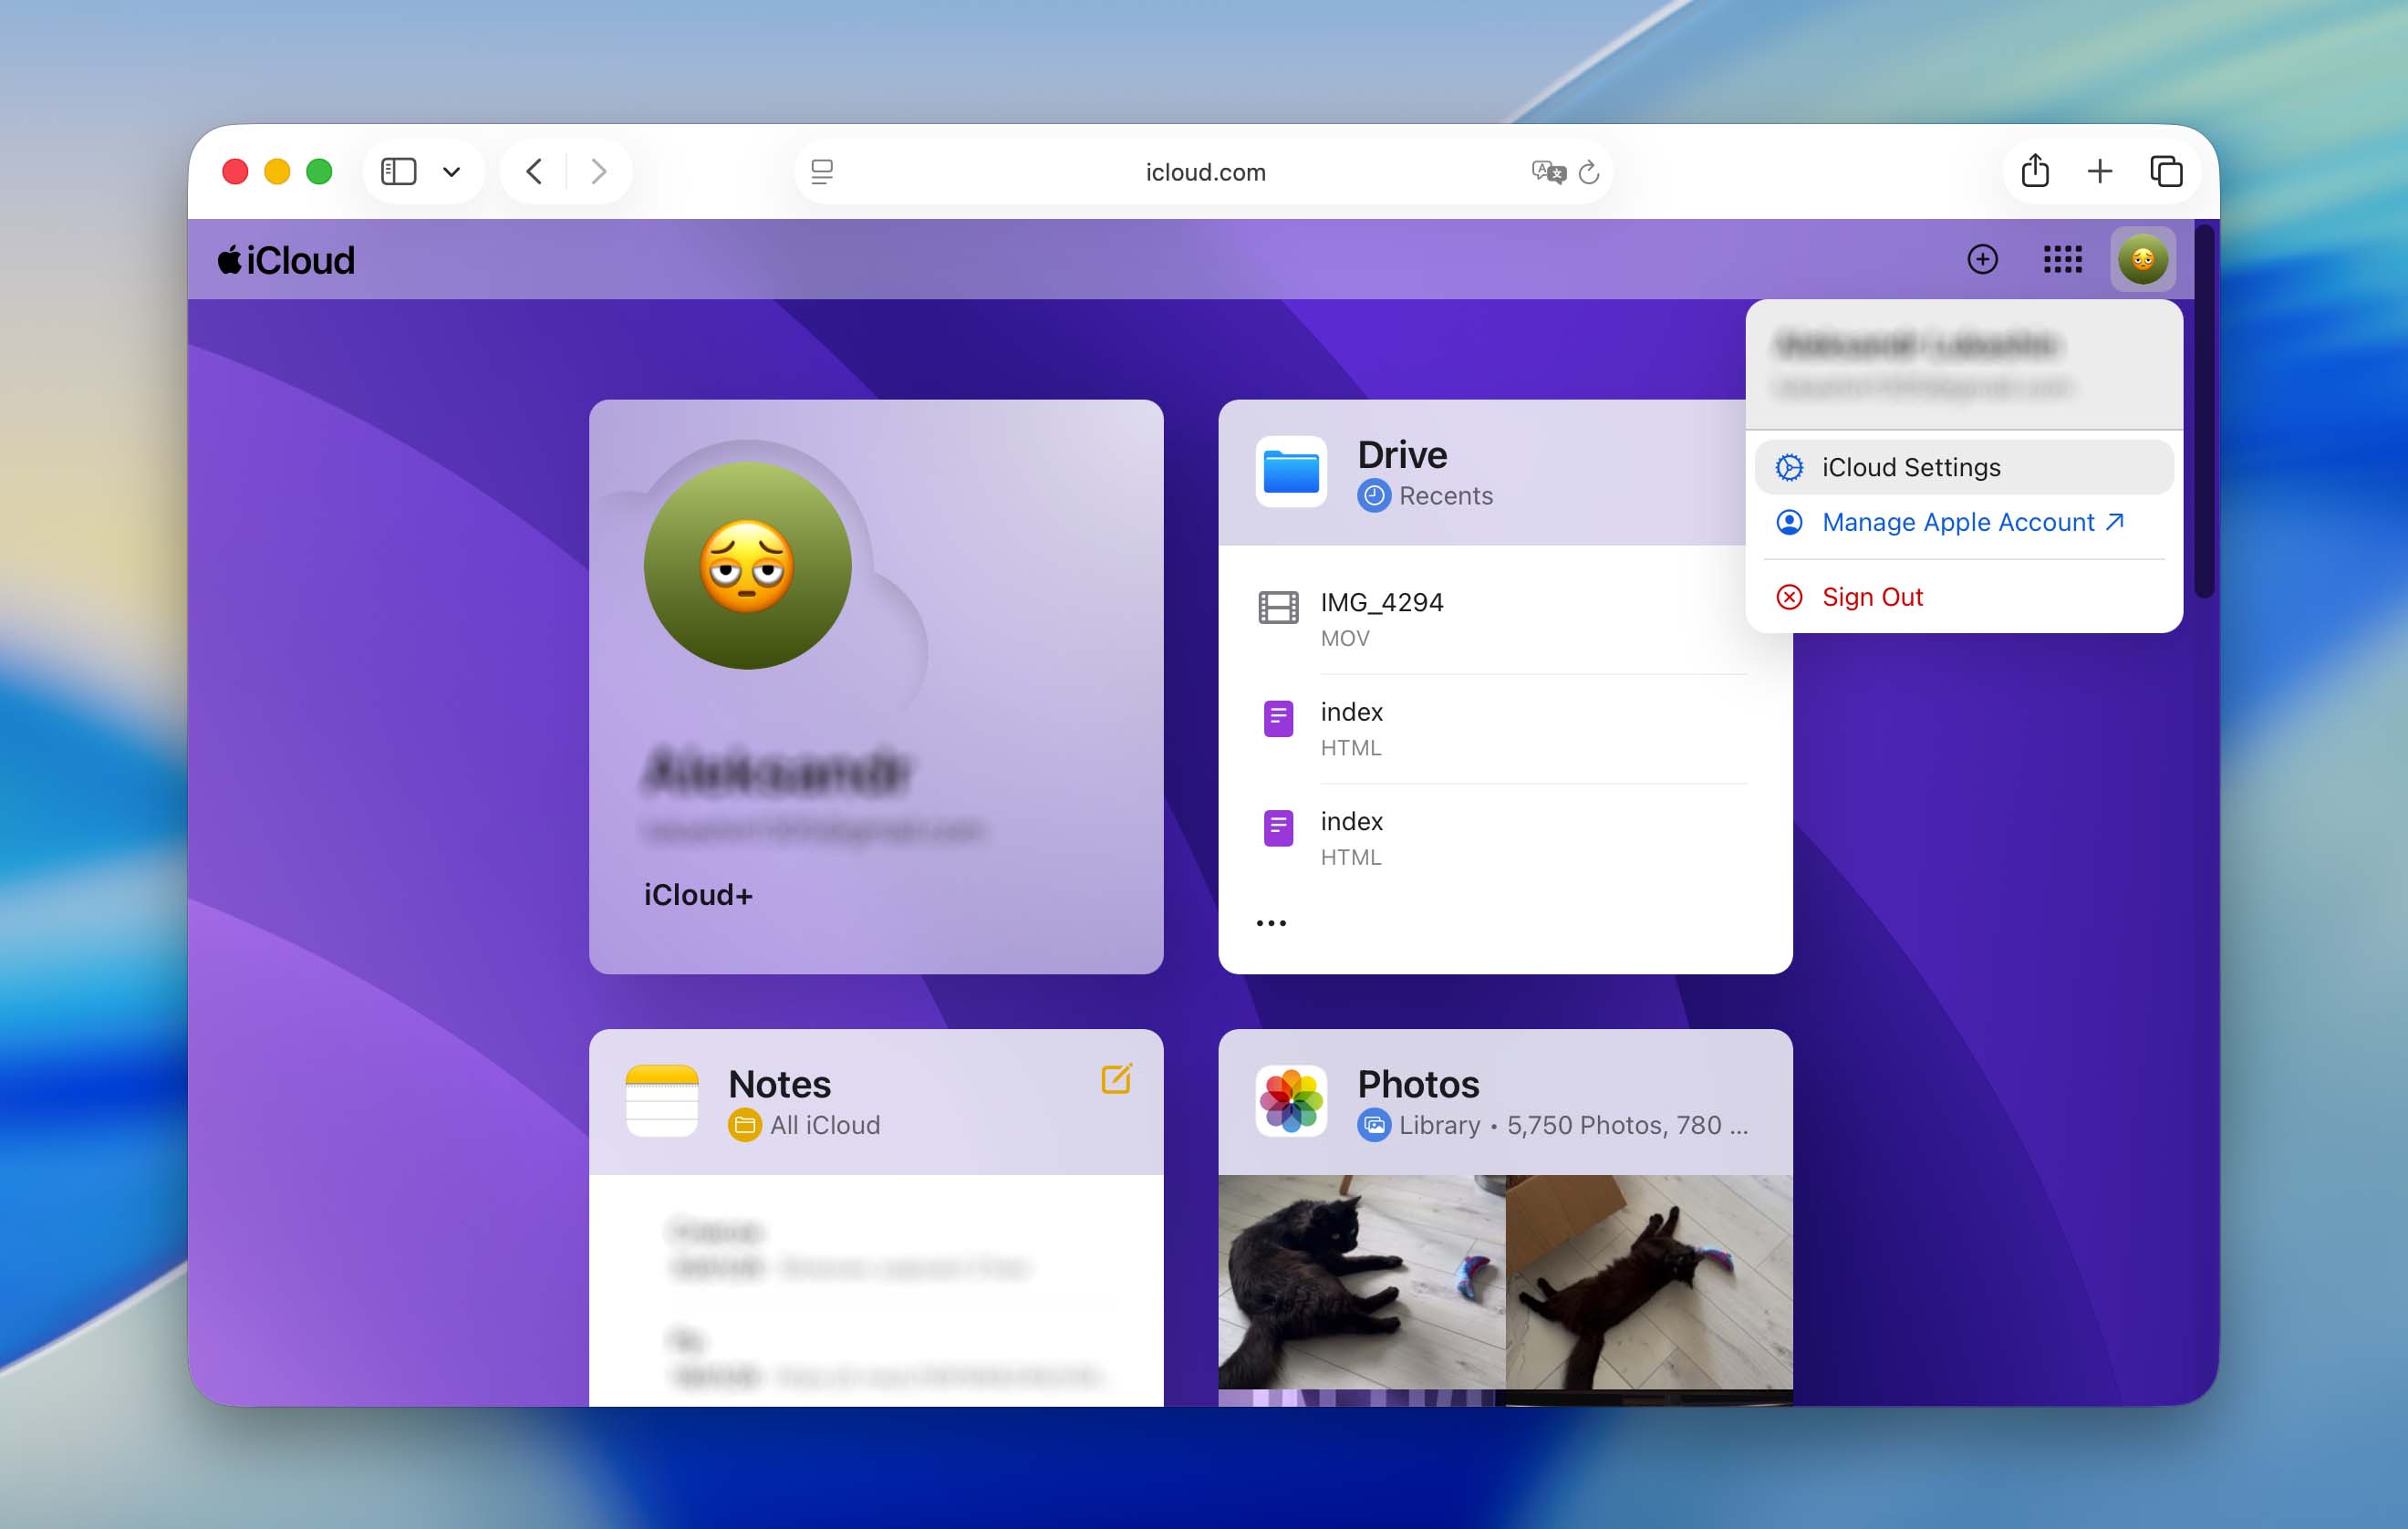Open a new tab with the plus icon
The width and height of the screenshot is (2408, 1529).
(2100, 172)
